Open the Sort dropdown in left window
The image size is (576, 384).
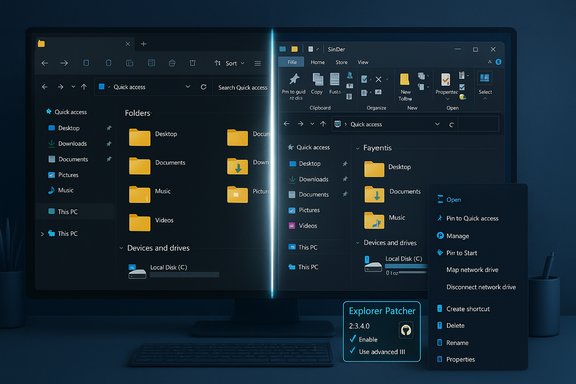[x=230, y=63]
